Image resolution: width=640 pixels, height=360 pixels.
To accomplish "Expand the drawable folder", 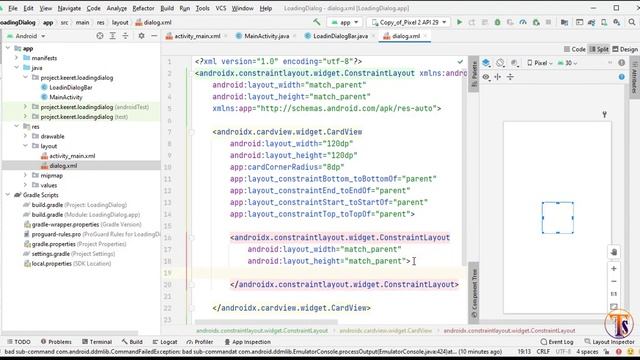I will pos(25,136).
